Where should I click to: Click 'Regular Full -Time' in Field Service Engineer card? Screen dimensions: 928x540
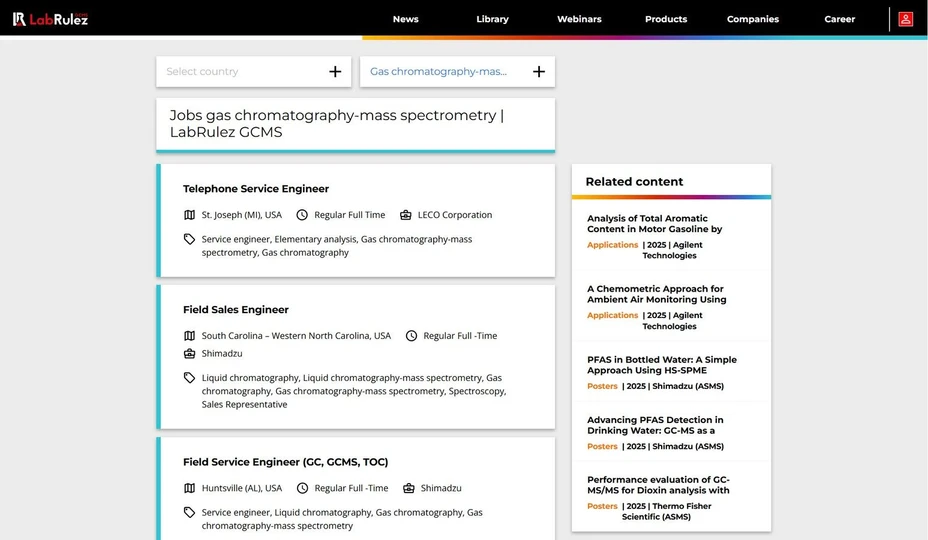(x=351, y=488)
